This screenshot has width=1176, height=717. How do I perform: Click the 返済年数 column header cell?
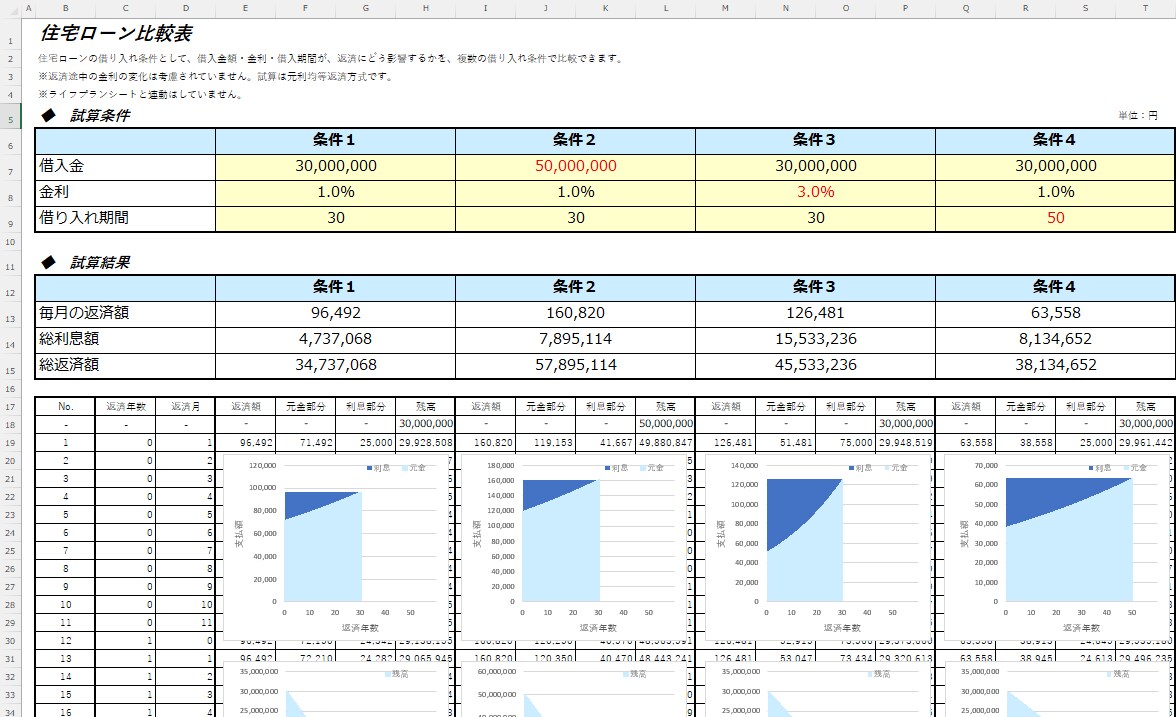point(125,406)
